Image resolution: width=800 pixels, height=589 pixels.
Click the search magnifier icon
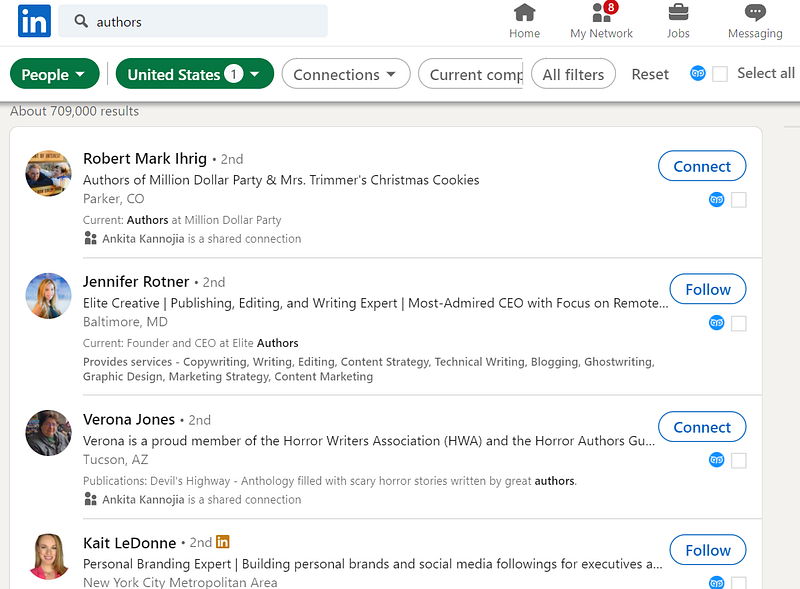[x=81, y=21]
